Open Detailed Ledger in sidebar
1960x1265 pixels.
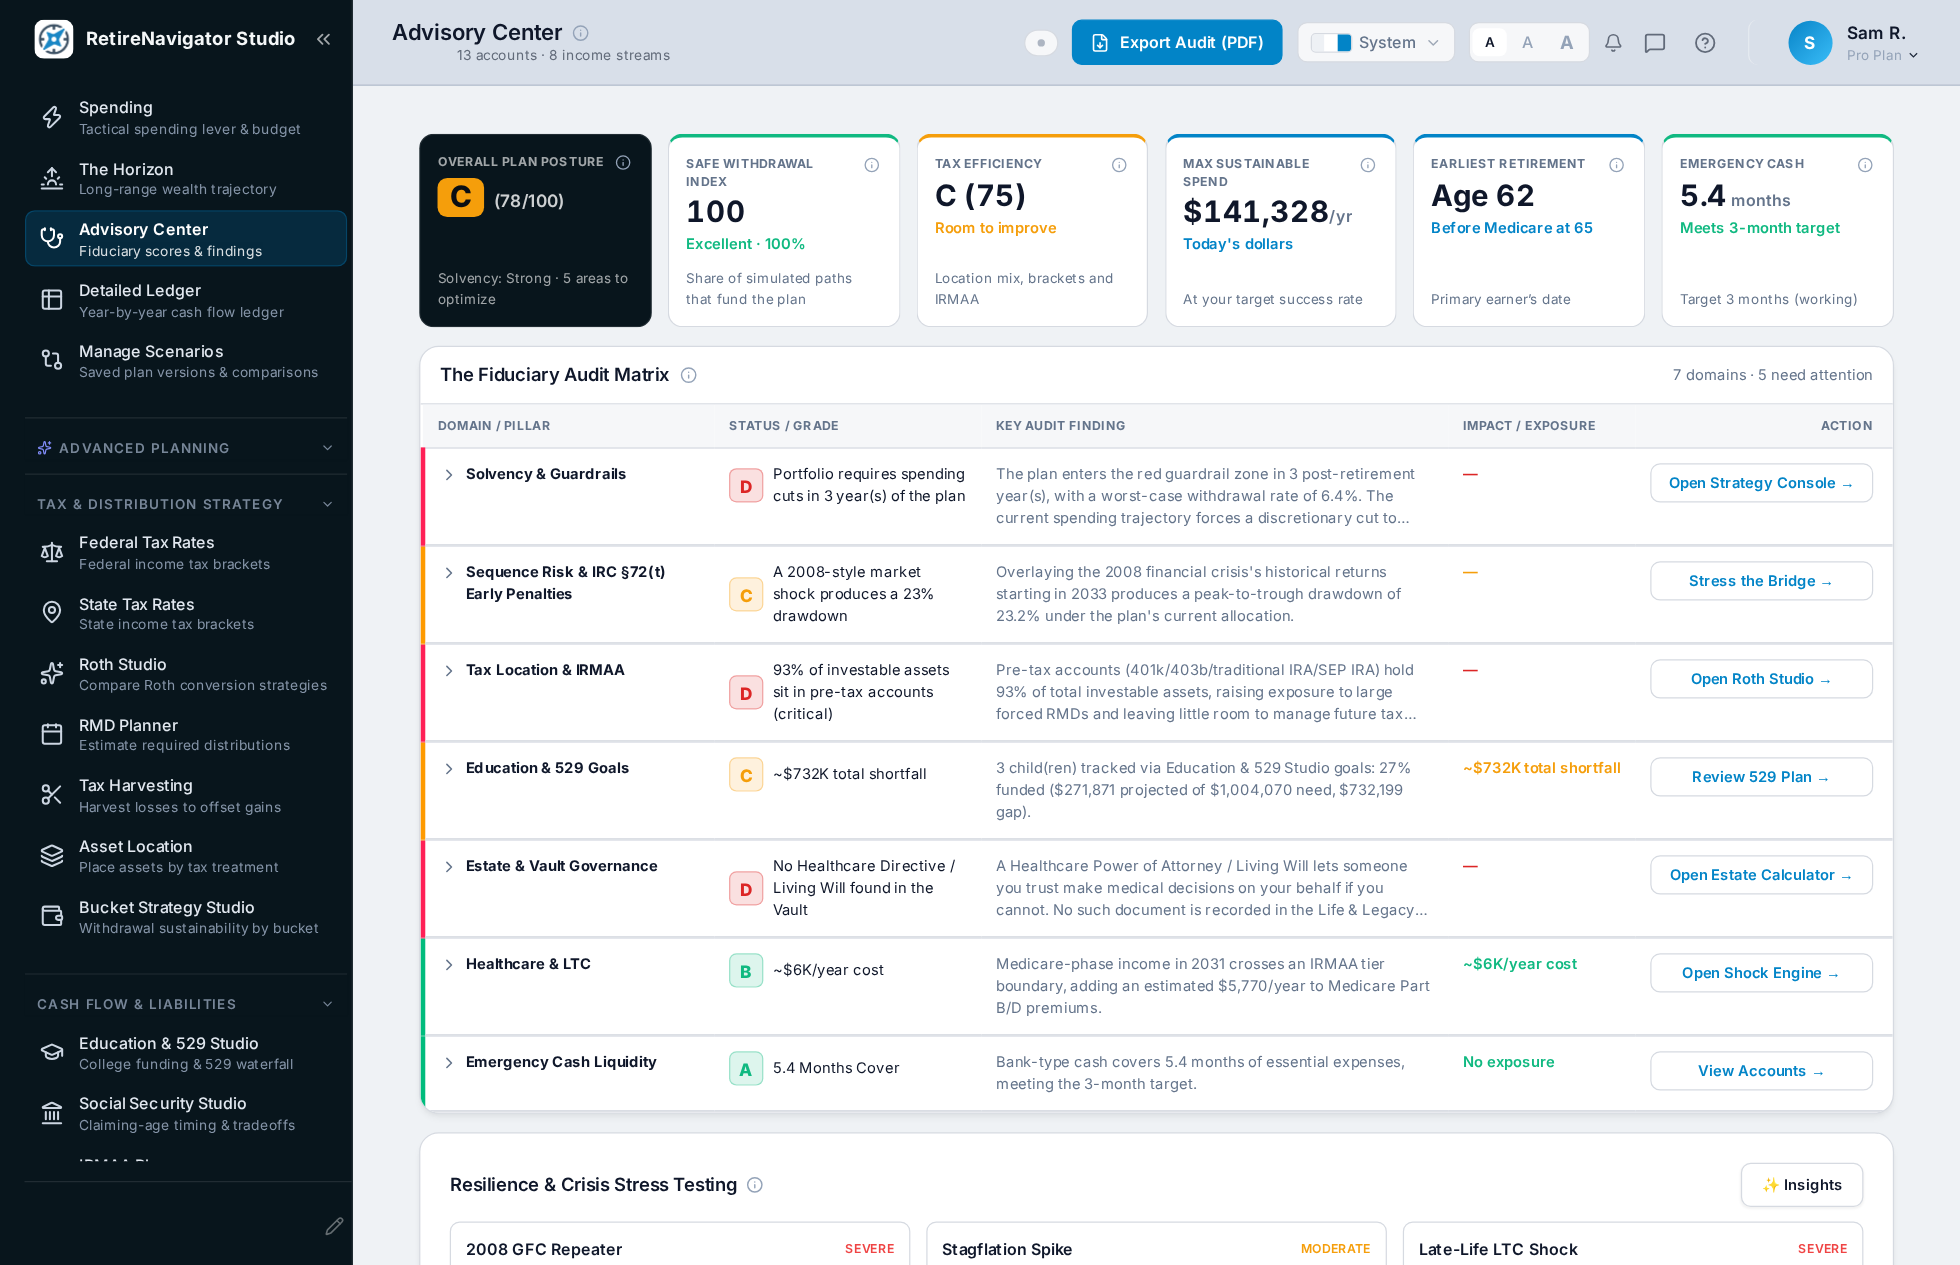coord(186,300)
